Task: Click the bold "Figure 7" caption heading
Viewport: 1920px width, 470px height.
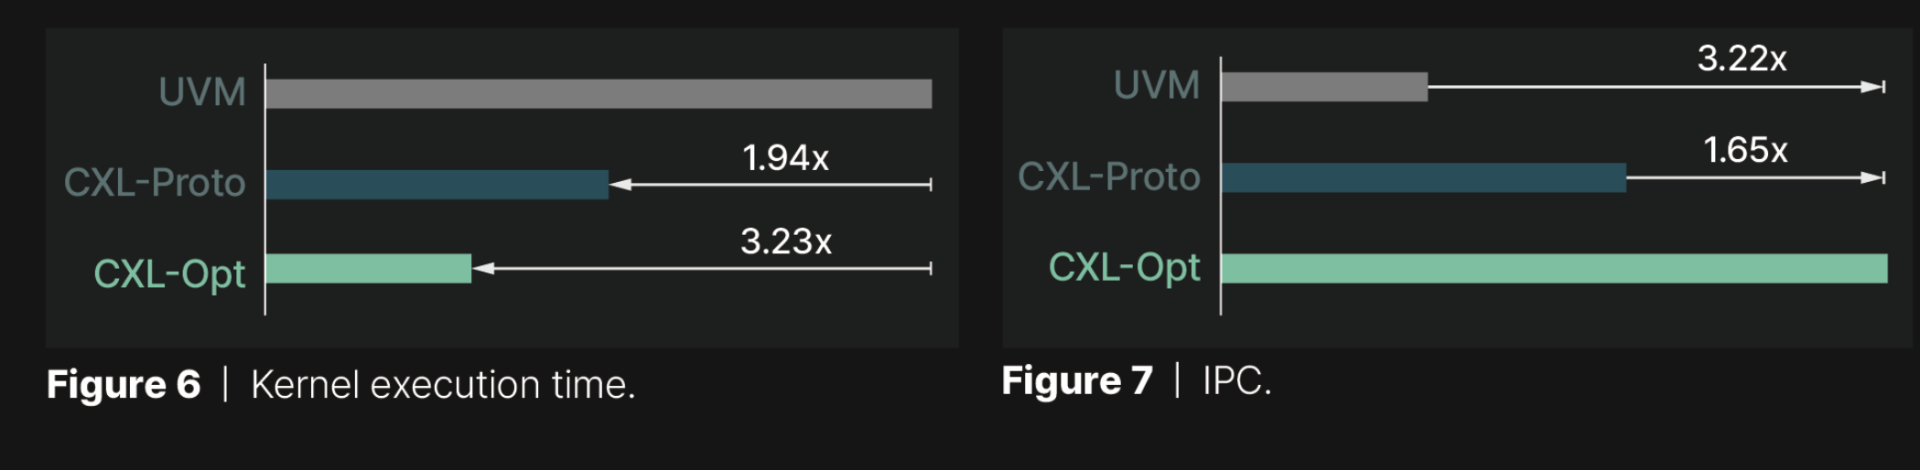Action: (x=1077, y=381)
